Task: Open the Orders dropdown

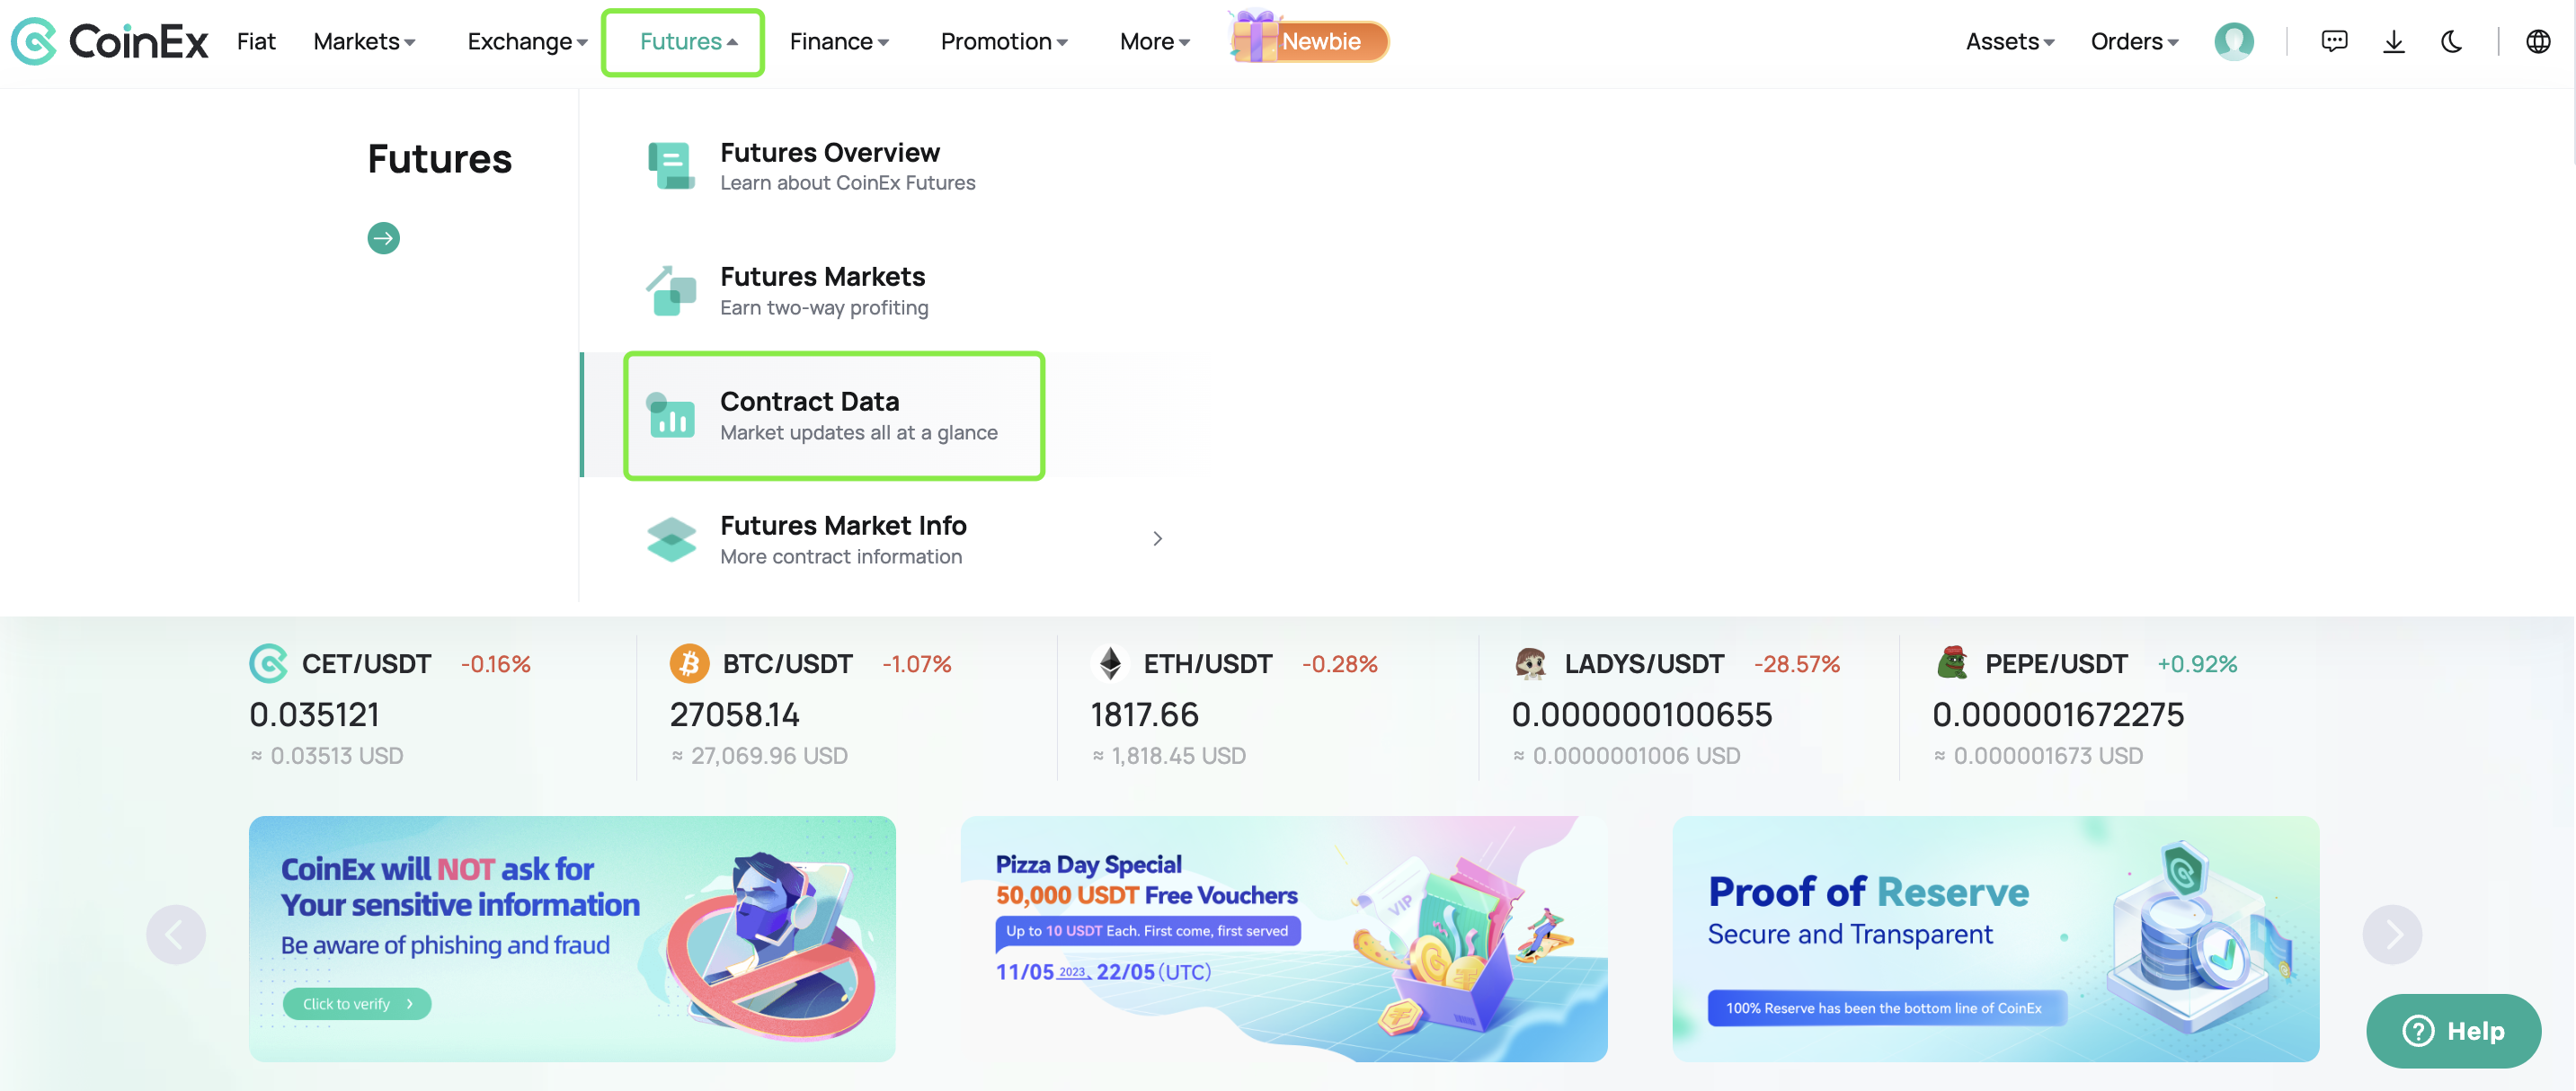Action: pos(2133,41)
